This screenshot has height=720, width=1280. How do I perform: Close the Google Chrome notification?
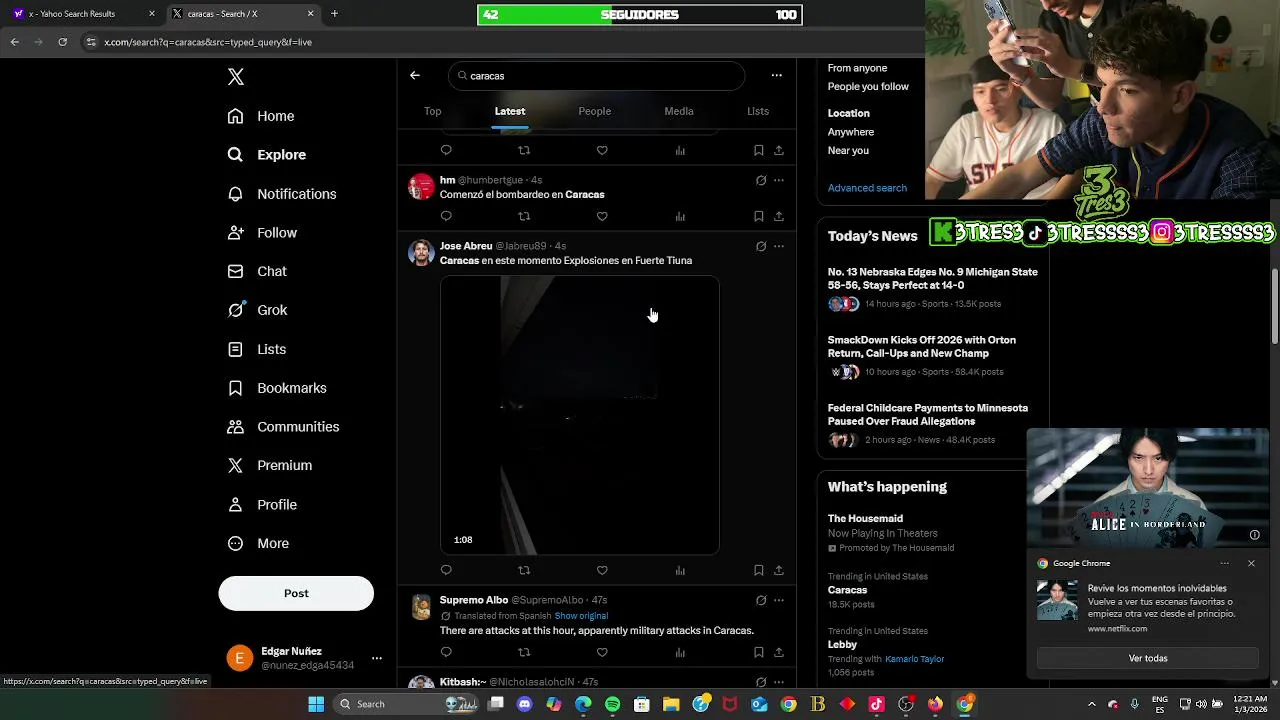click(1251, 564)
